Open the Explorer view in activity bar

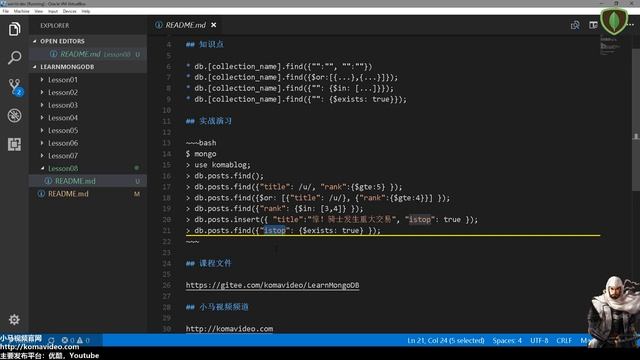point(14,29)
